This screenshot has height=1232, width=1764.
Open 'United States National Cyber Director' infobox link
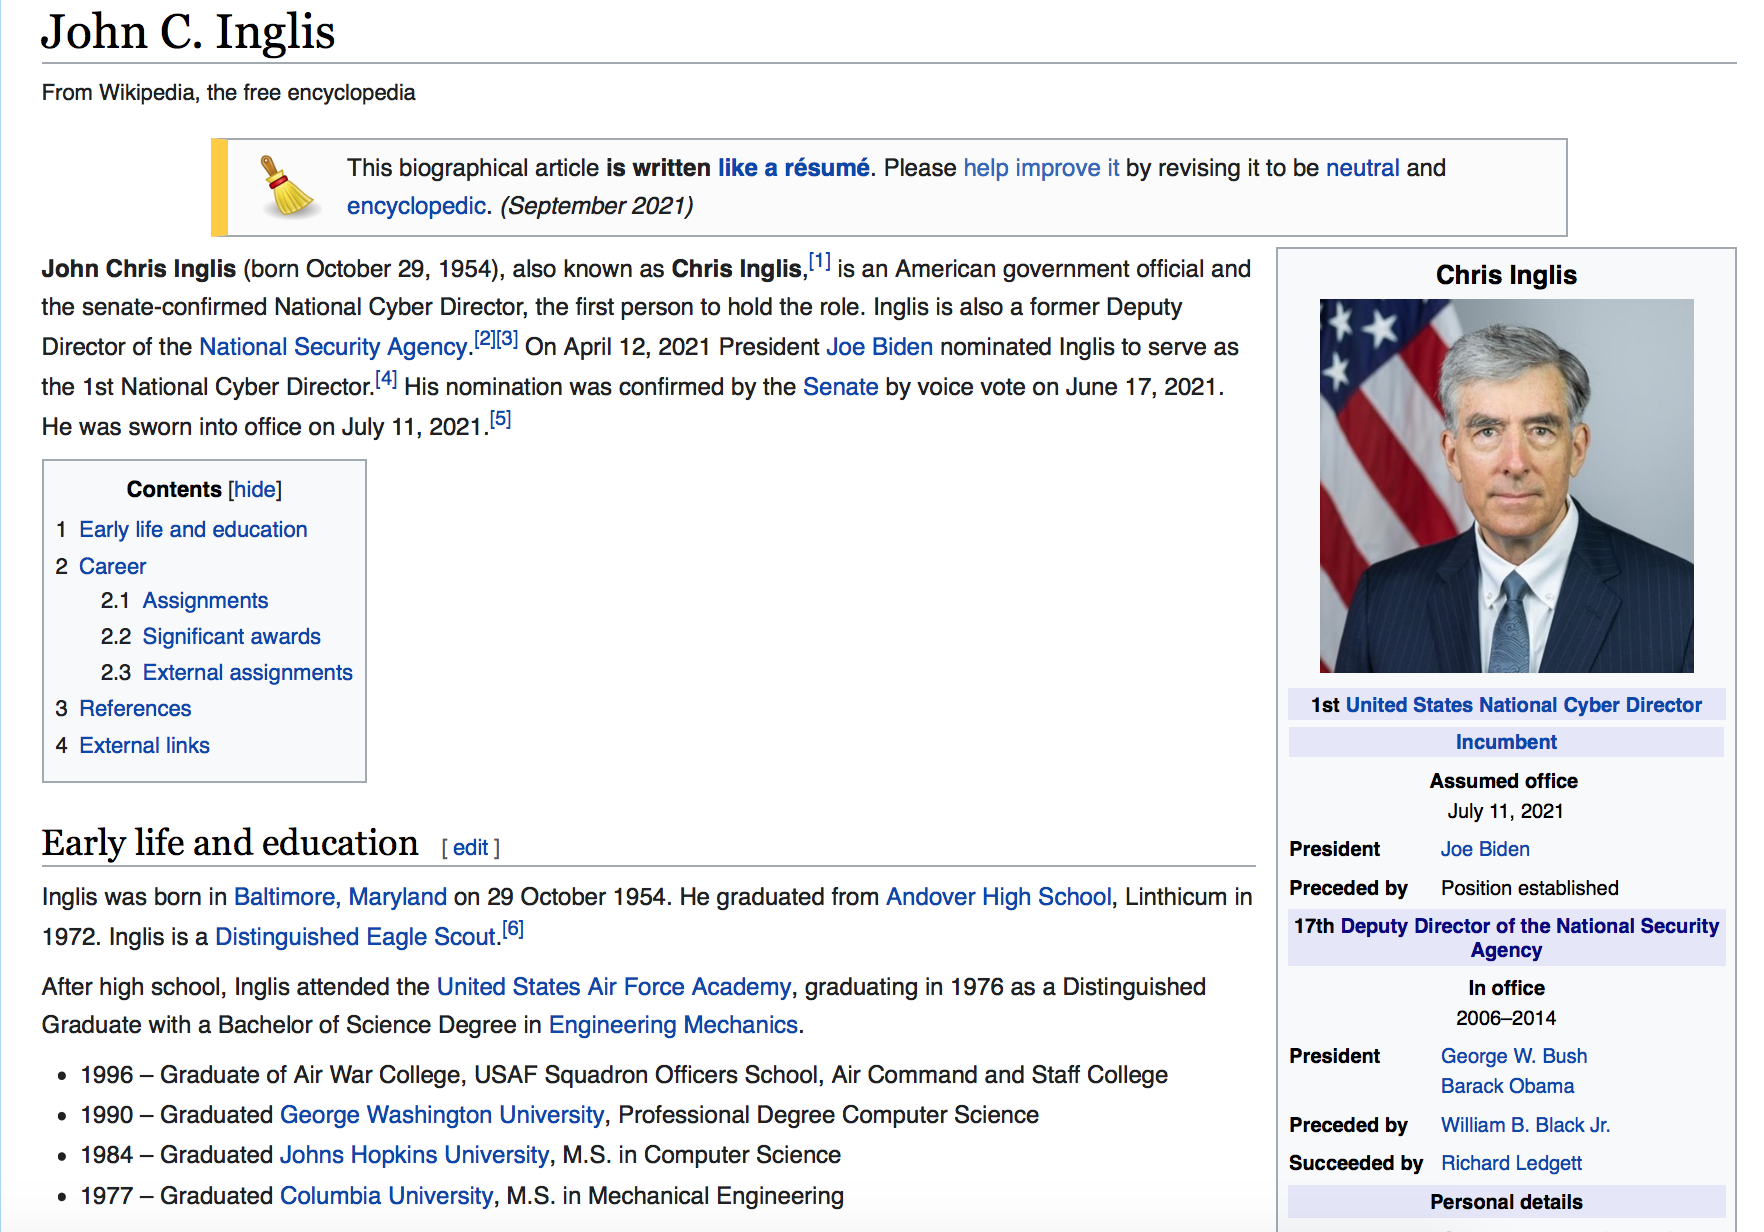[1523, 705]
